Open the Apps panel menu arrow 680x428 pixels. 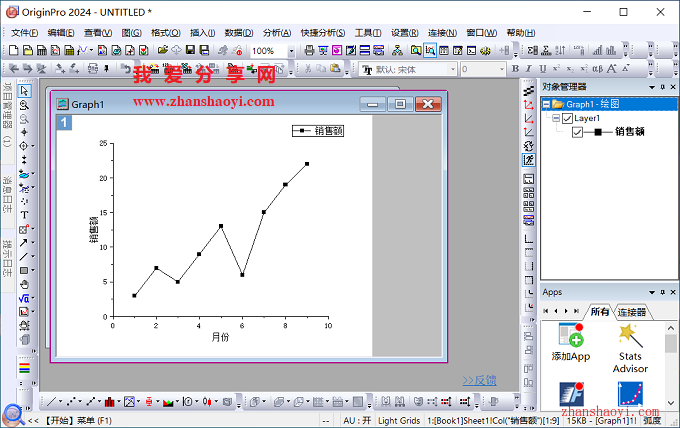(x=652, y=292)
